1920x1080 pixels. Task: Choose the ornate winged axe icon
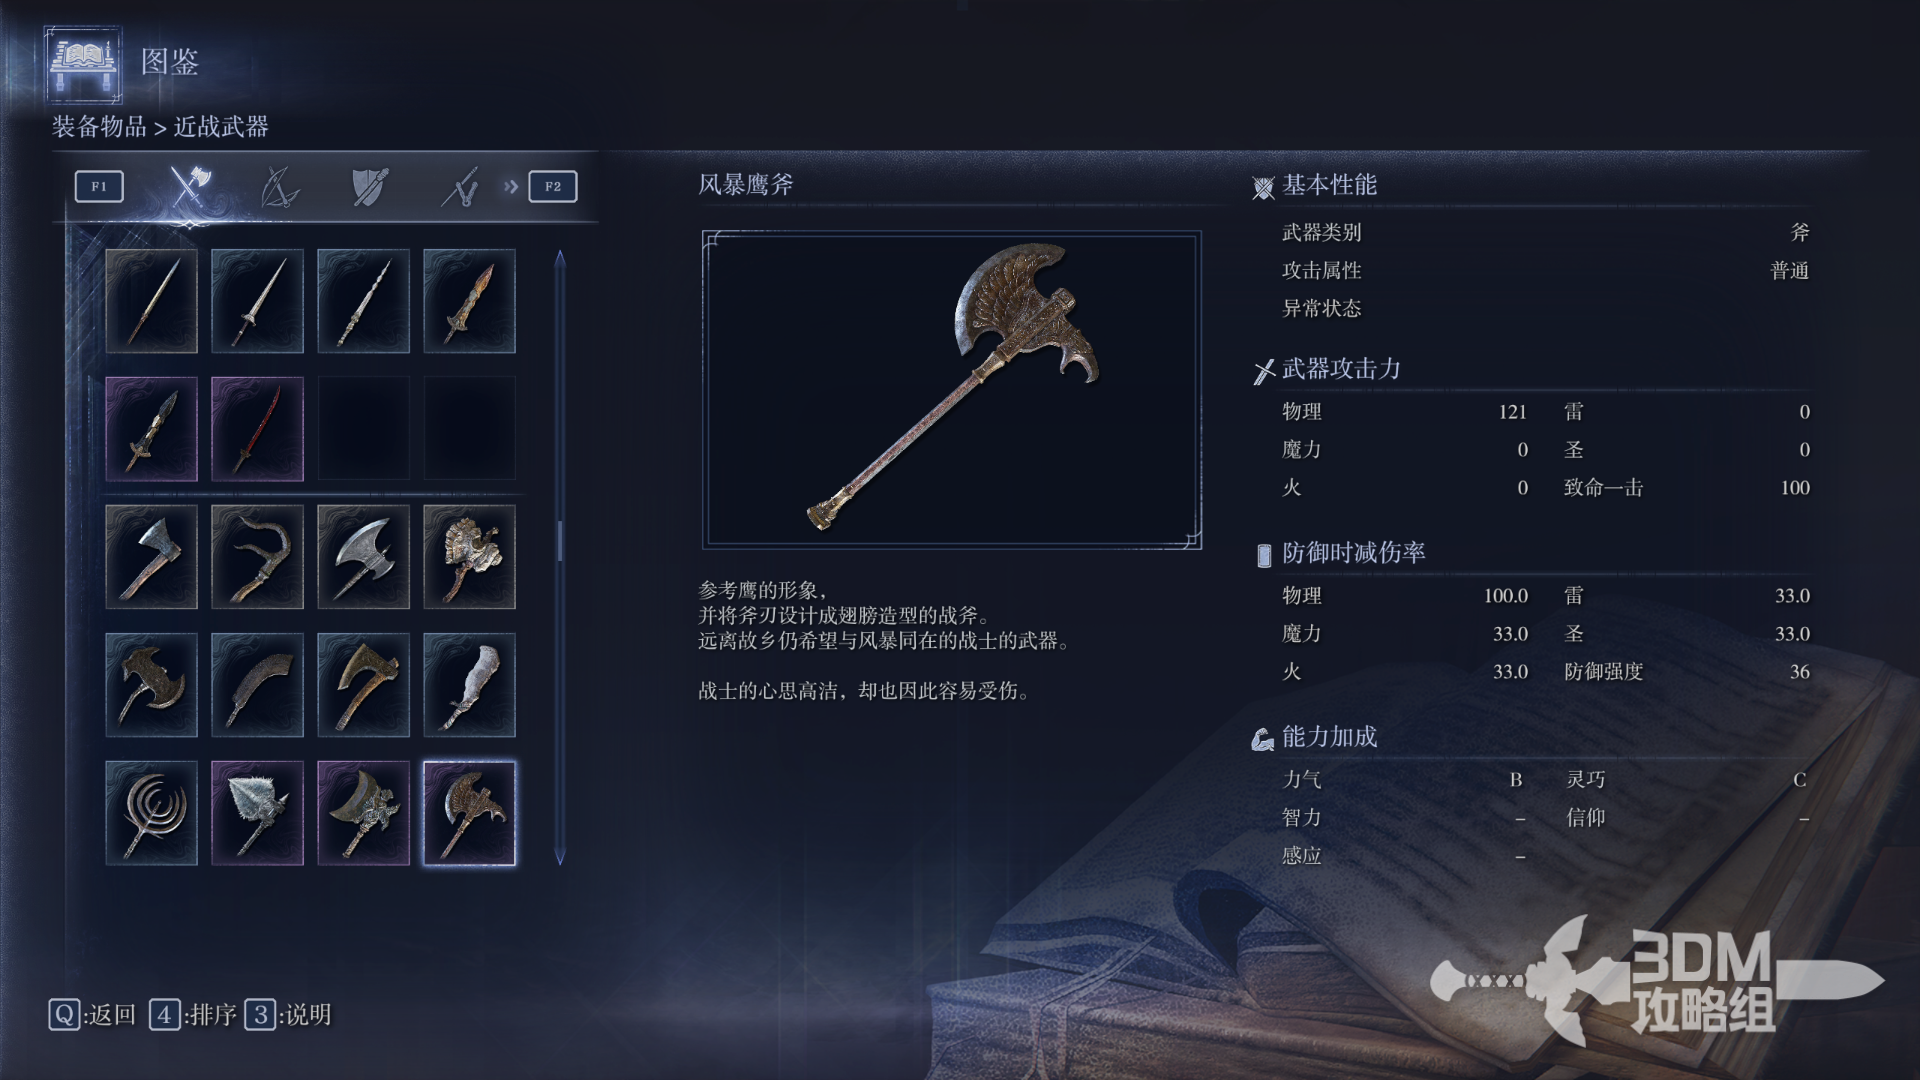[469, 557]
